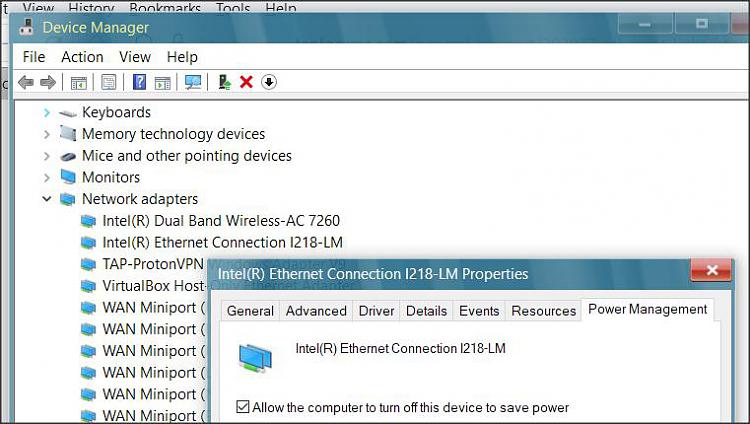Minimize the Device Manager window

645,24
